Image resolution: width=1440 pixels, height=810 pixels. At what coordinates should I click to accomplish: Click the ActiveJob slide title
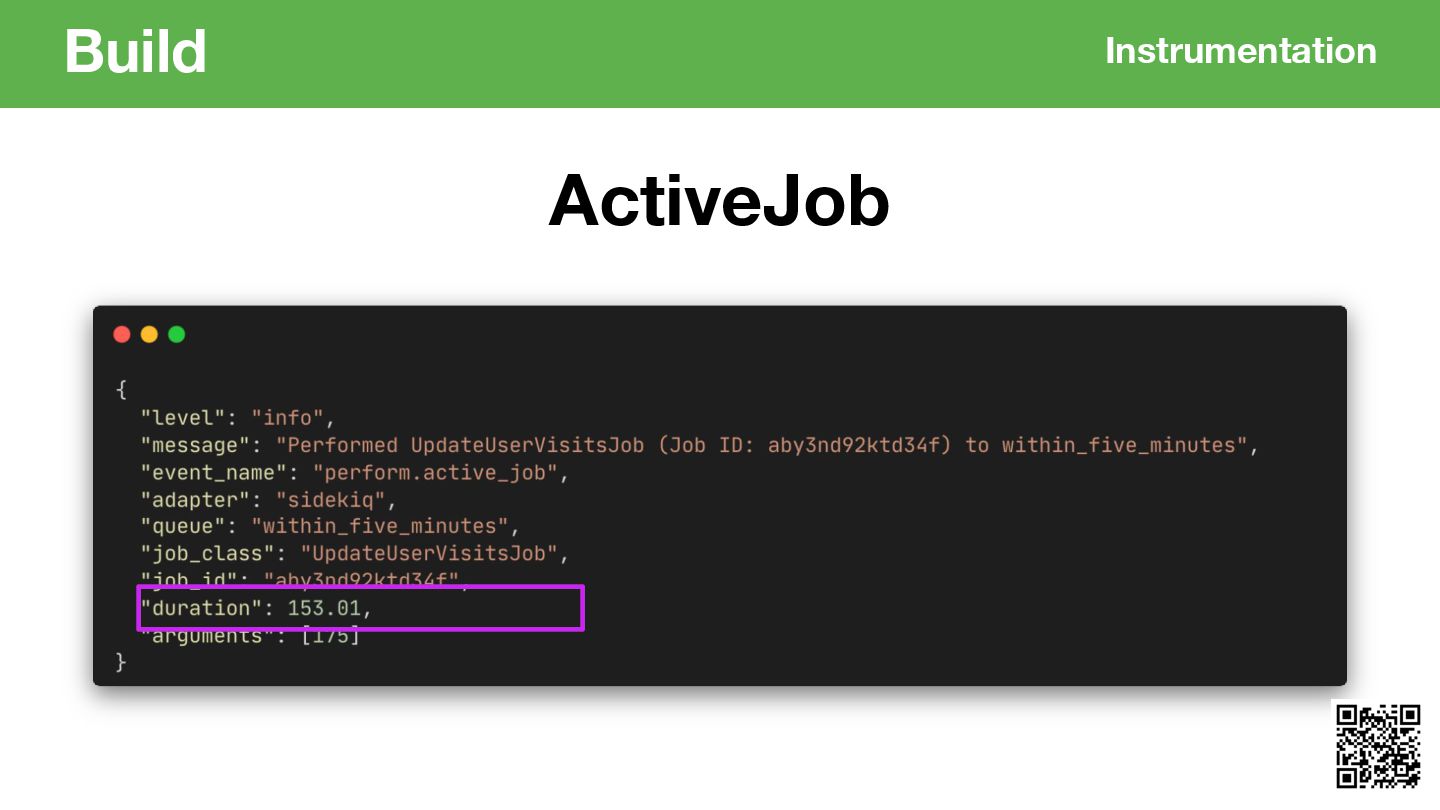tap(719, 200)
